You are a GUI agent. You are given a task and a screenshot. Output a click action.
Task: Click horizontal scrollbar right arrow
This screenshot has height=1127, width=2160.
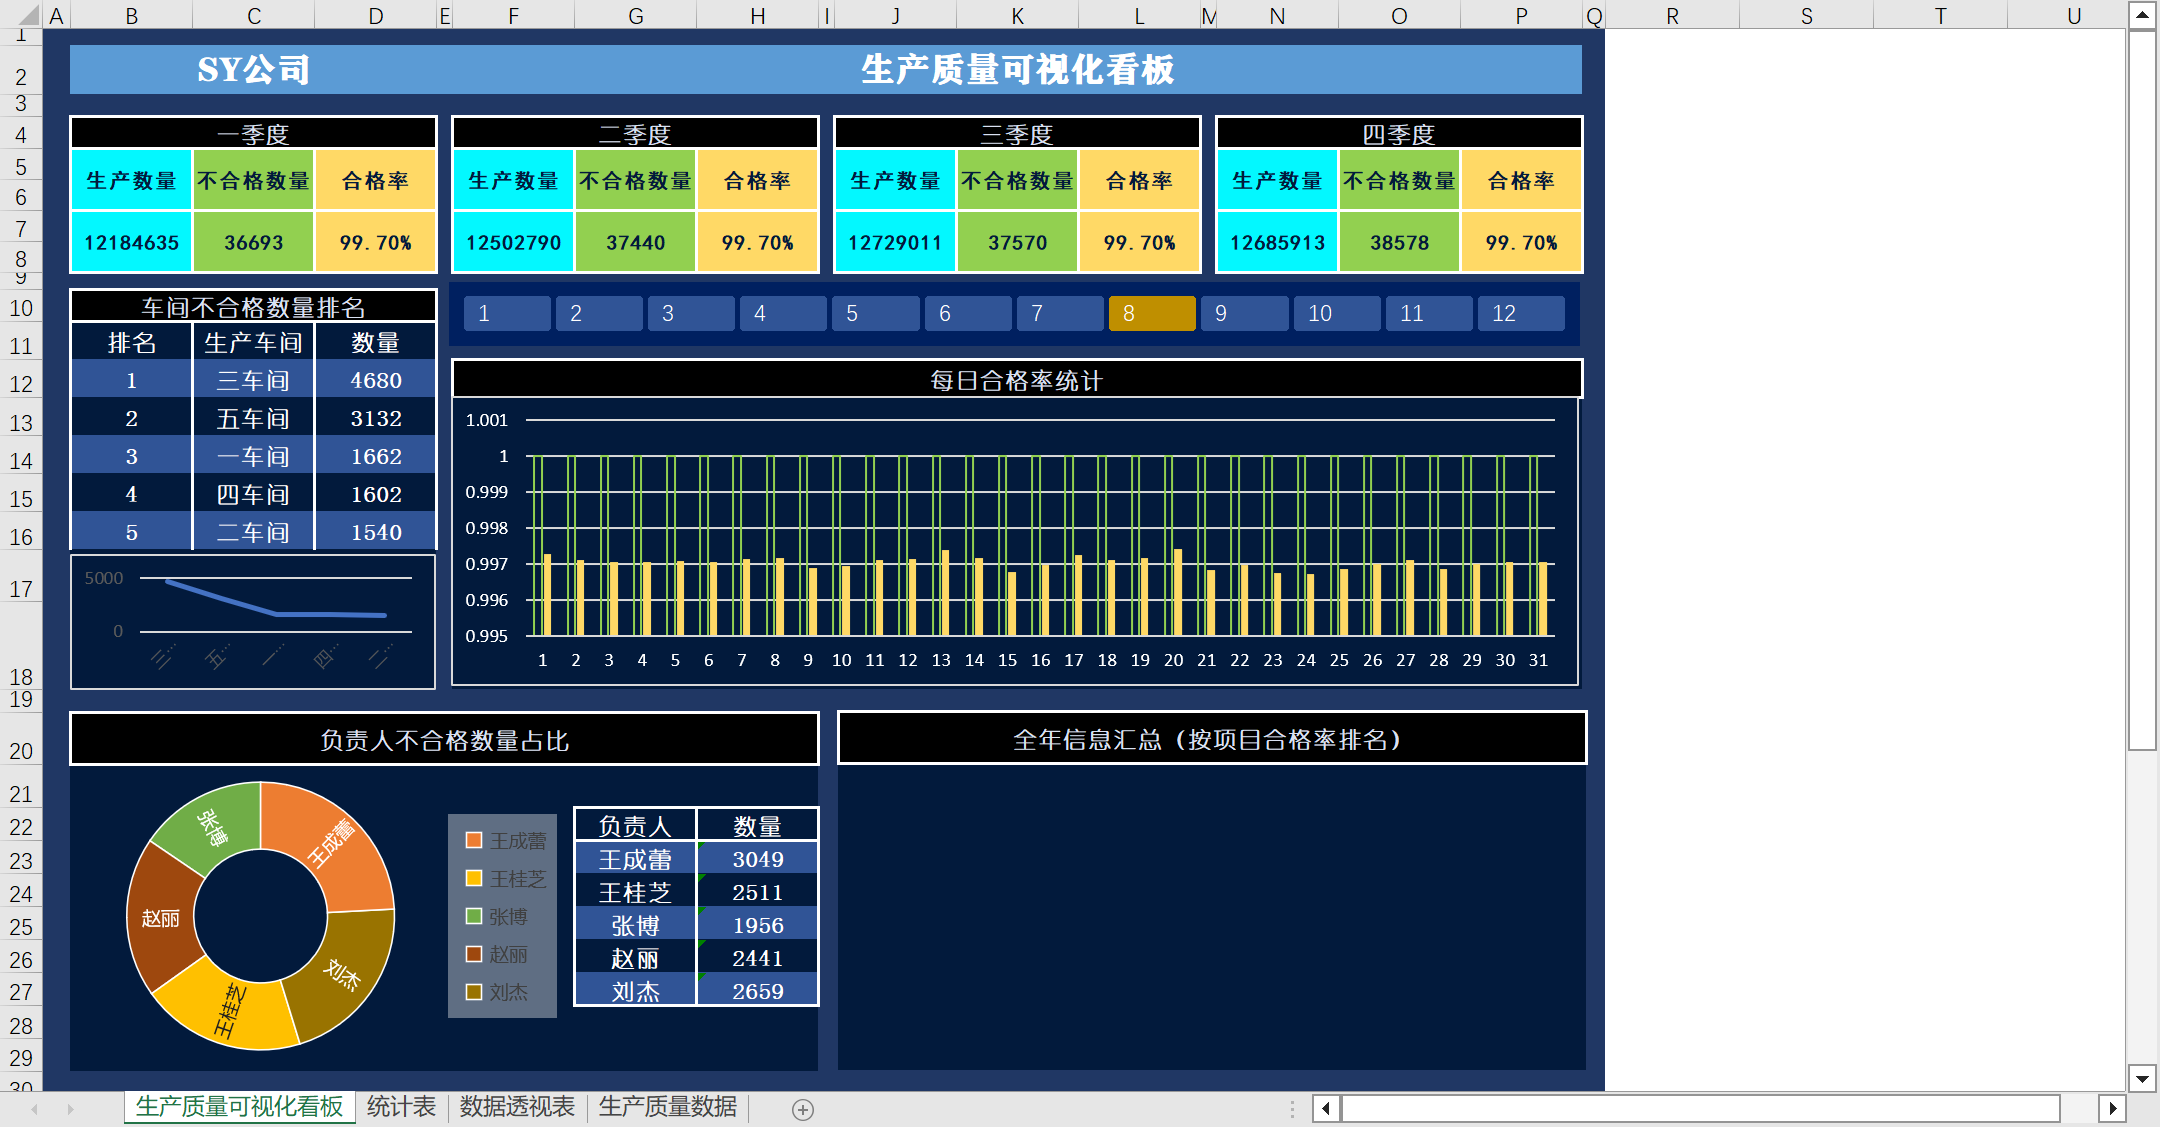click(x=2112, y=1108)
